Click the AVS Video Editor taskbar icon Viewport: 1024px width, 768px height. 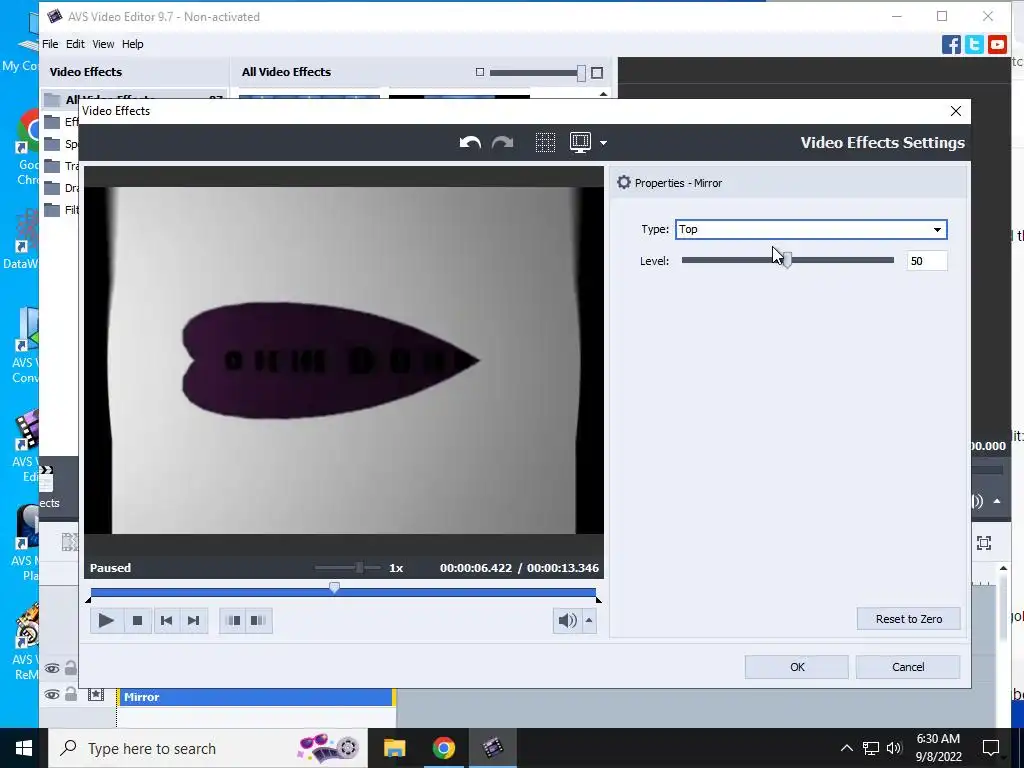point(493,748)
